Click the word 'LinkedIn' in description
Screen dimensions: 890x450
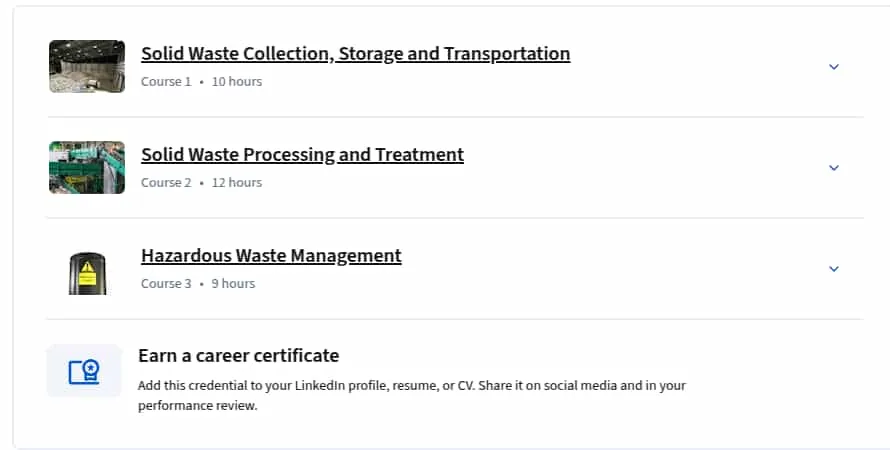[320, 385]
